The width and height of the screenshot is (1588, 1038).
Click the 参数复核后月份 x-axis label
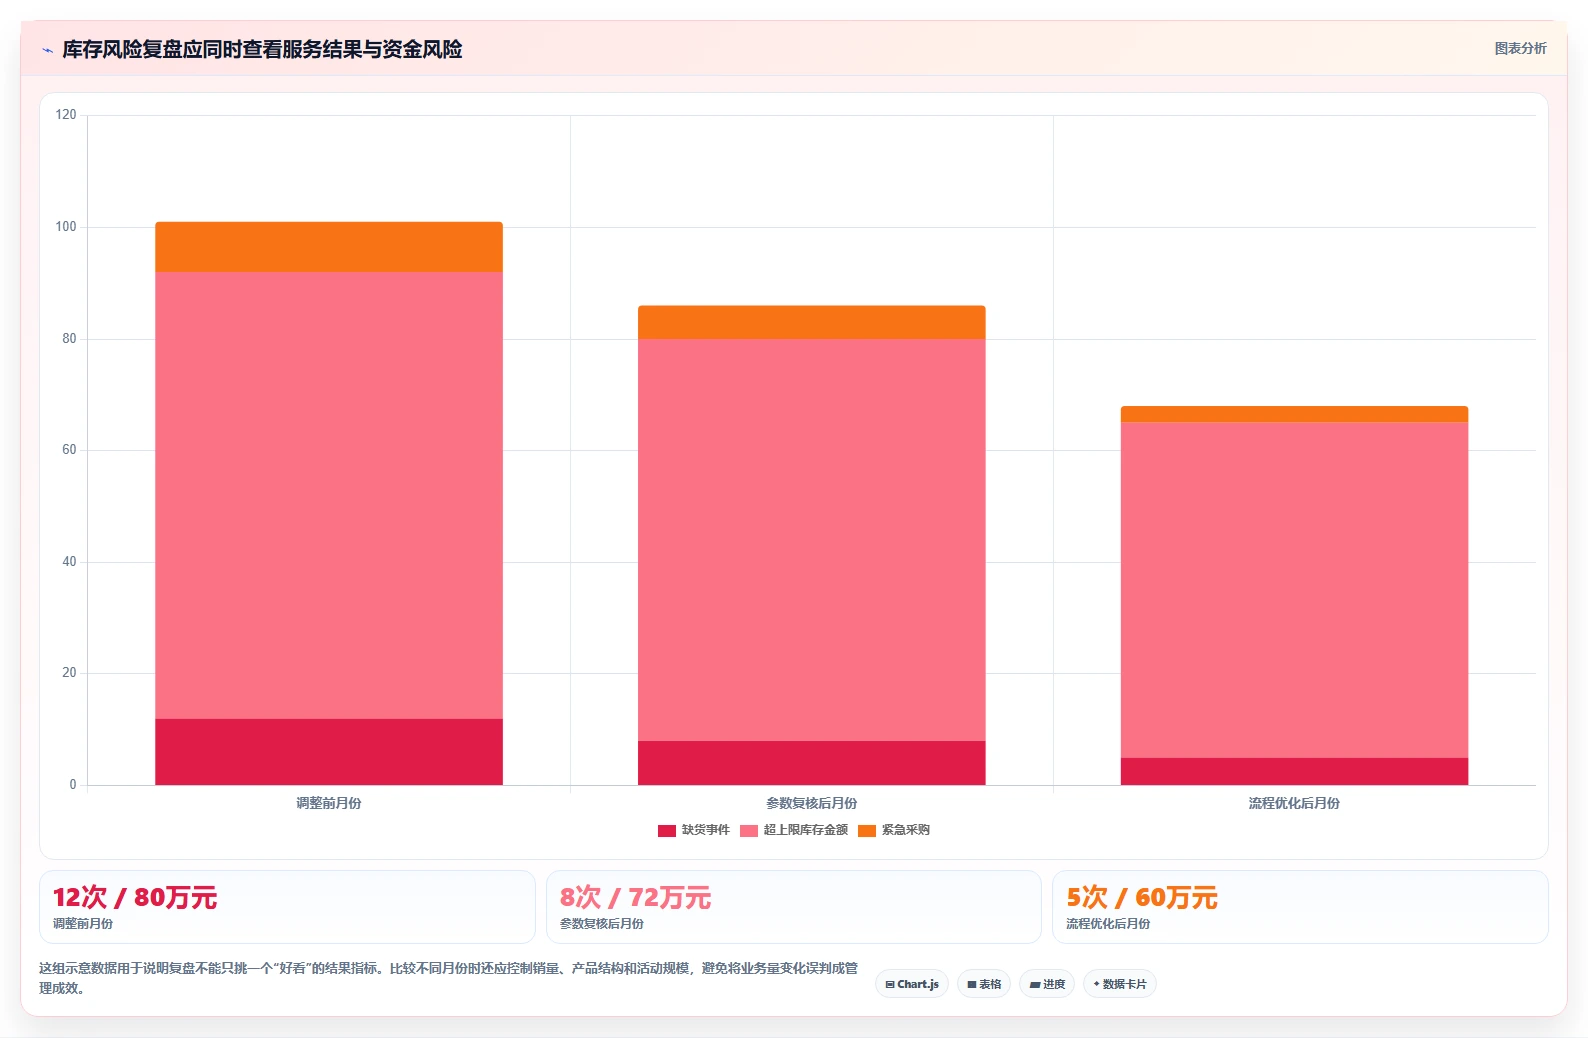tap(812, 803)
